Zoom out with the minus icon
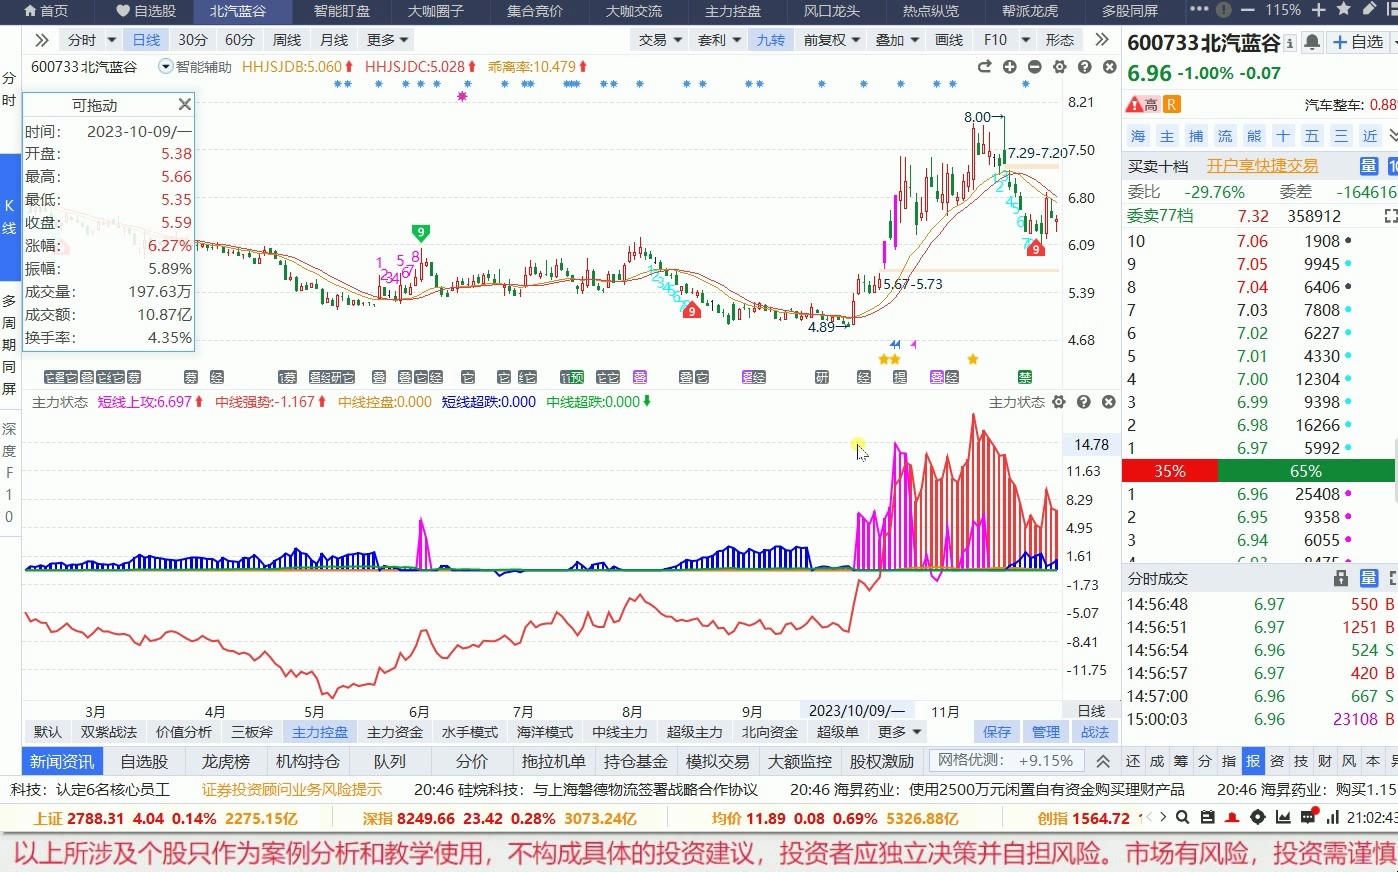 (1247, 10)
